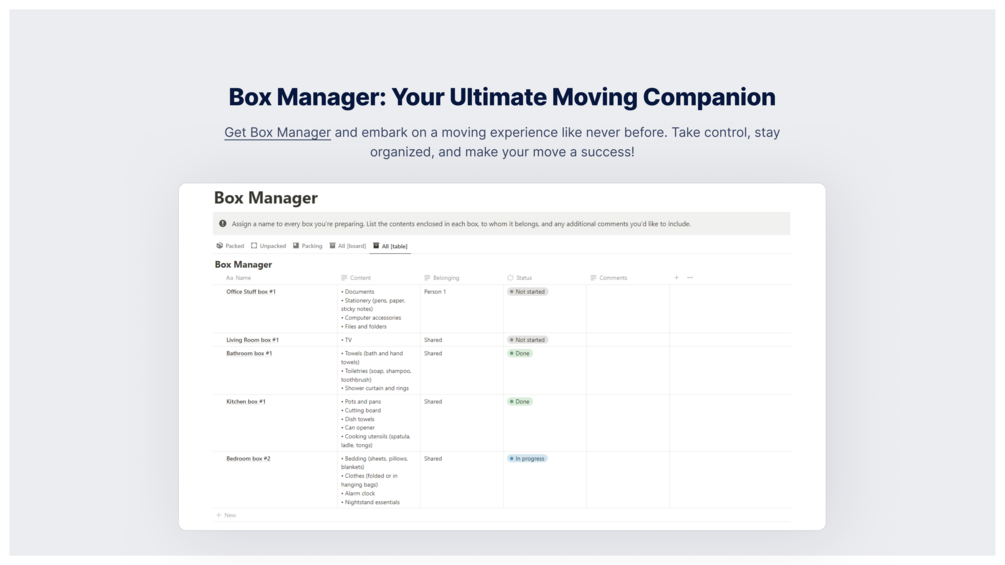Click the info icon in the callout
This screenshot has width=1005, height=565.
pyautogui.click(x=222, y=224)
